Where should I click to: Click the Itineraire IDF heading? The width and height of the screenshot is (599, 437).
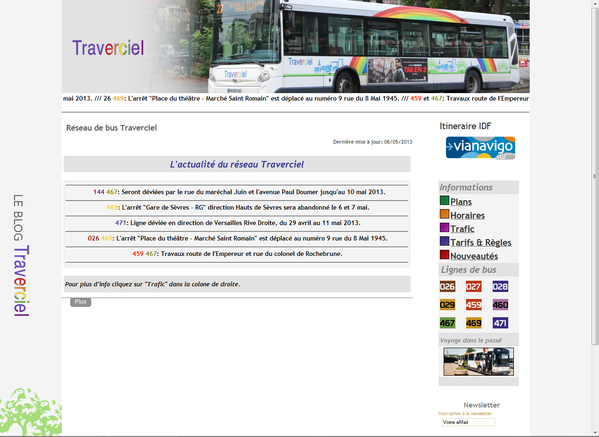[465, 126]
